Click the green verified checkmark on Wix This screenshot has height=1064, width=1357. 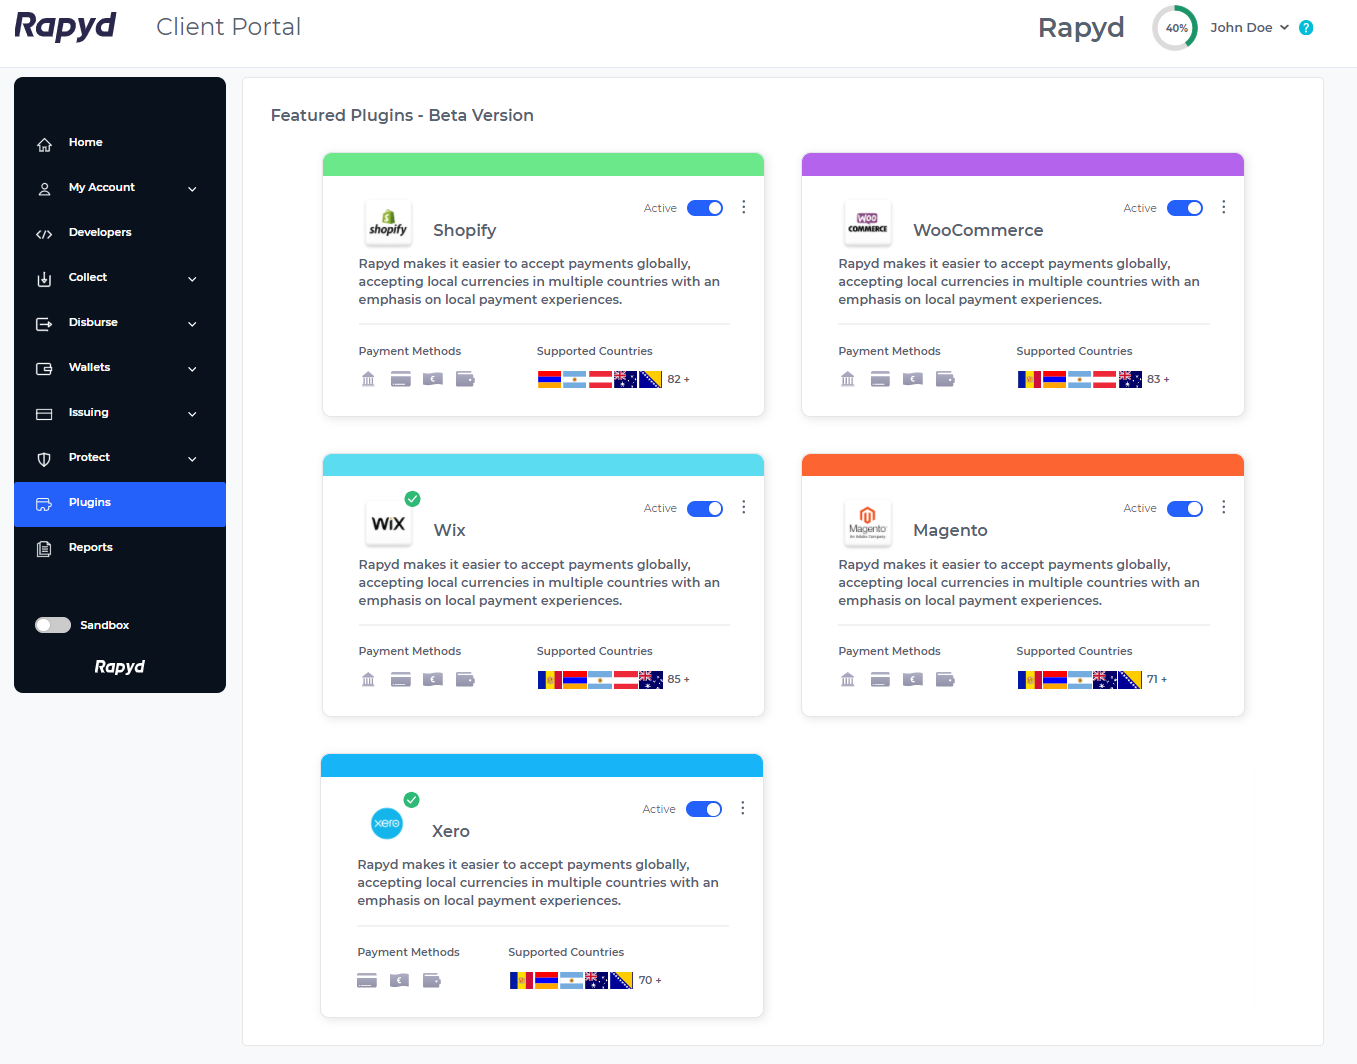(x=412, y=499)
